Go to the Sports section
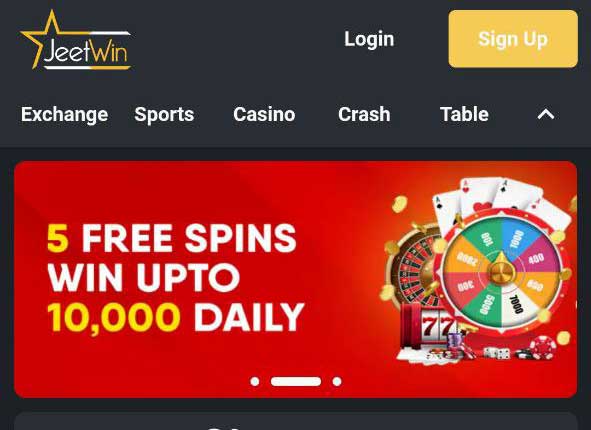Viewport: 591px width, 430px height. pyautogui.click(x=164, y=114)
